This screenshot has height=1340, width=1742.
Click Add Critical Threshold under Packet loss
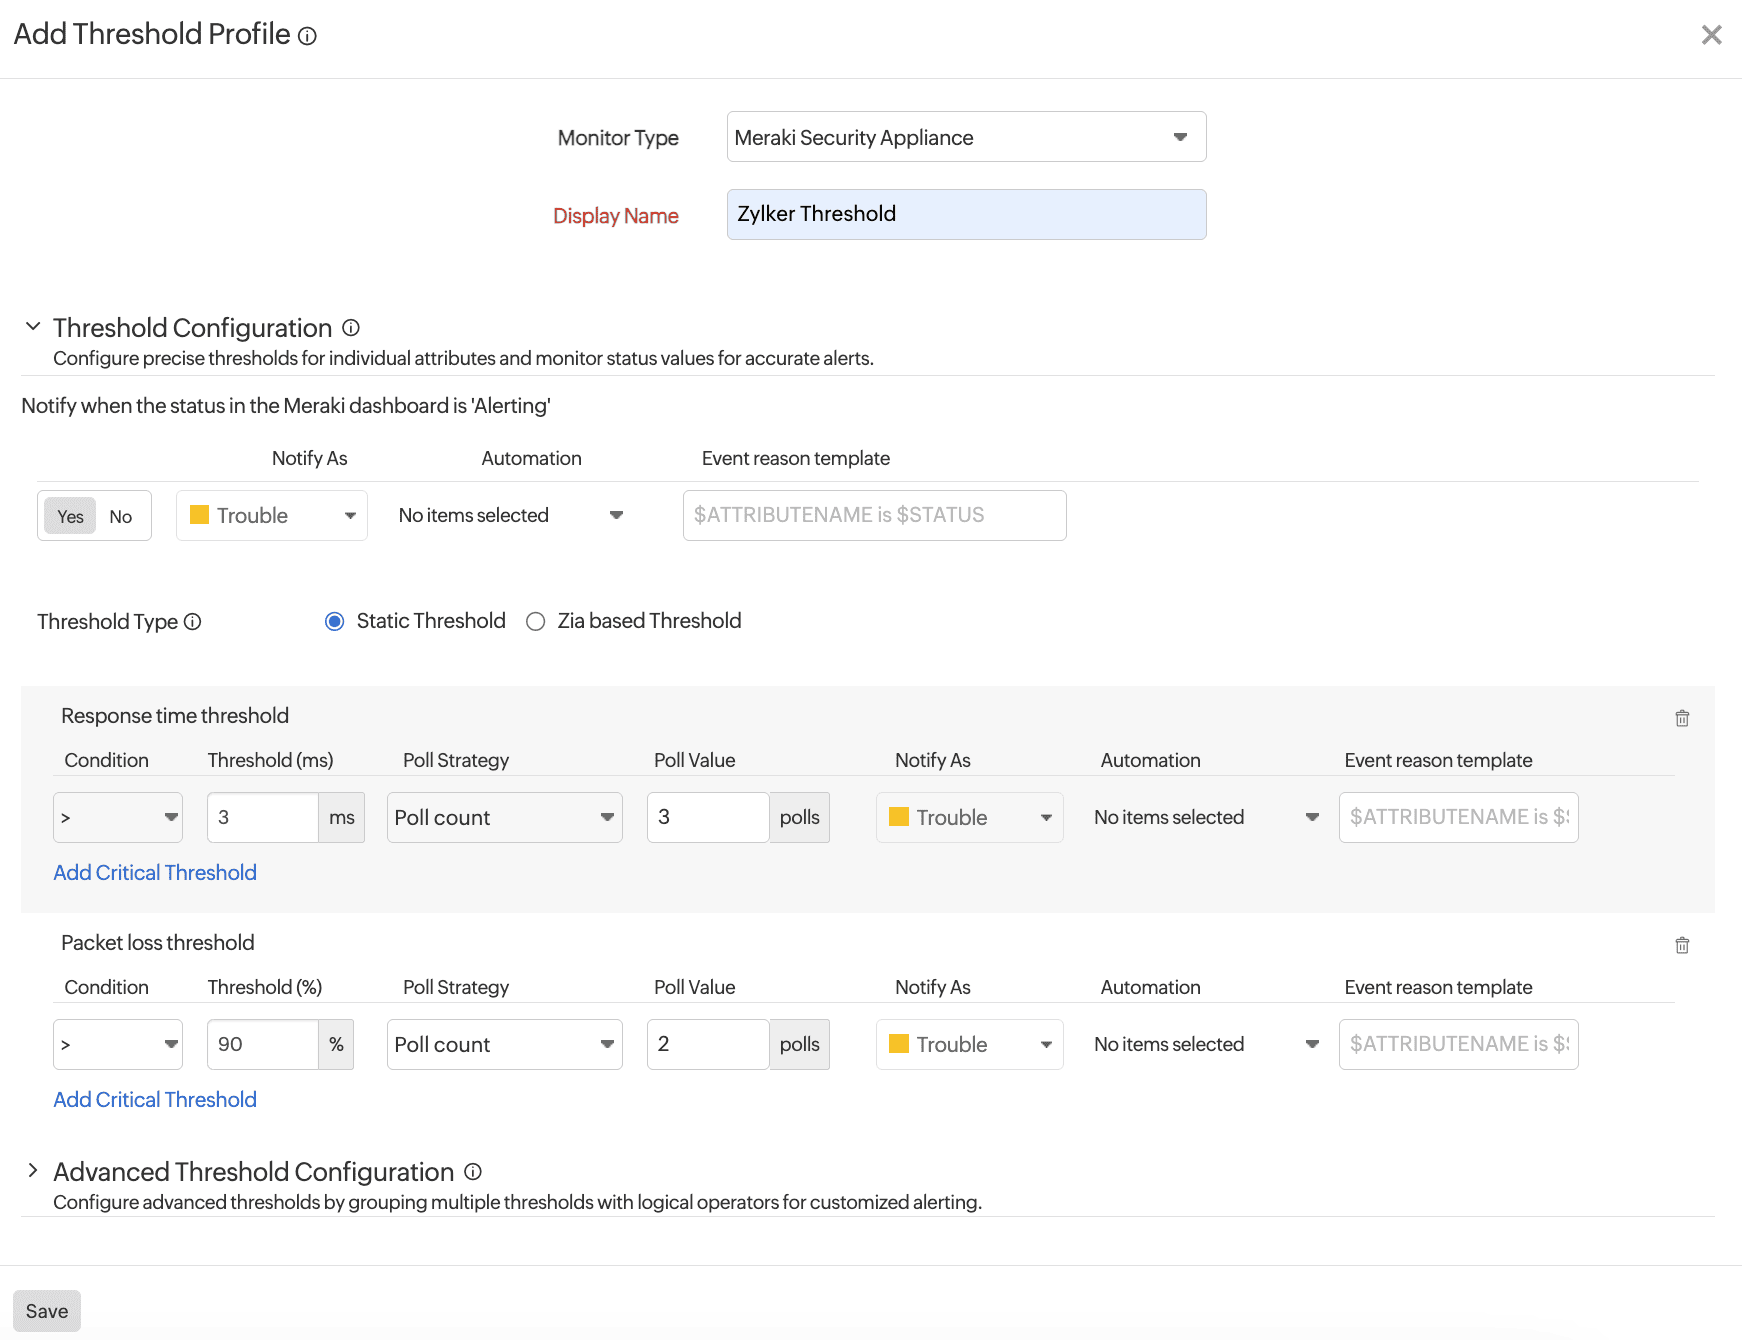pyautogui.click(x=155, y=1100)
